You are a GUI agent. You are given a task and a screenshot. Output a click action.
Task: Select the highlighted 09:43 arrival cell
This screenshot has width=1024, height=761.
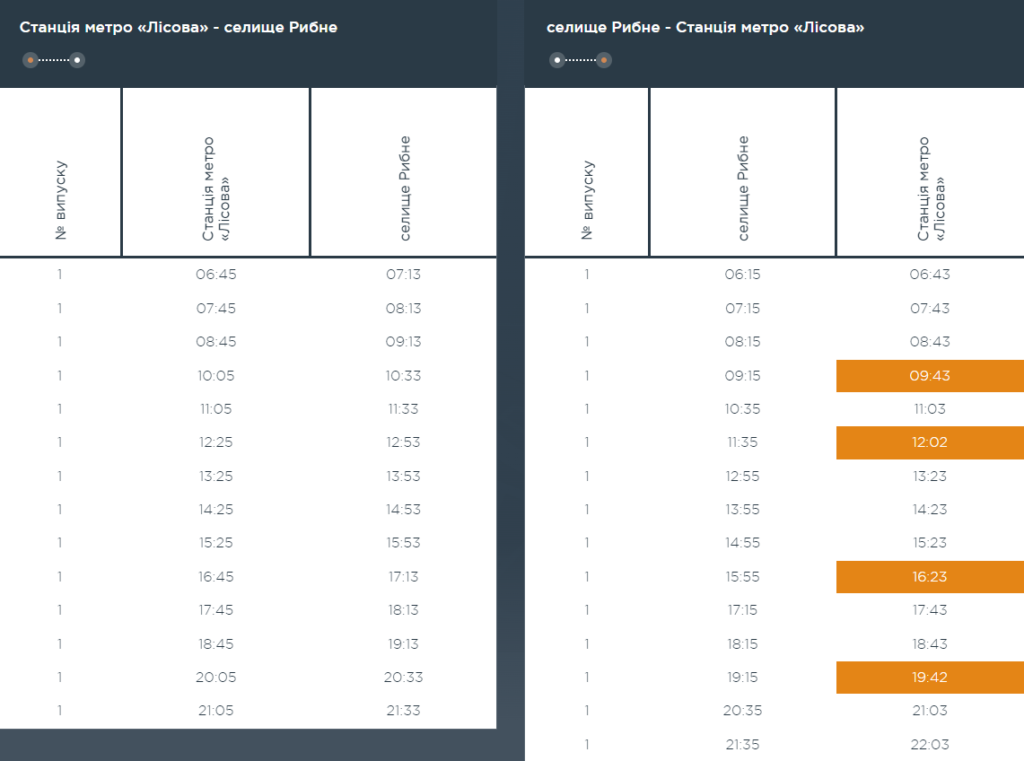click(x=929, y=376)
